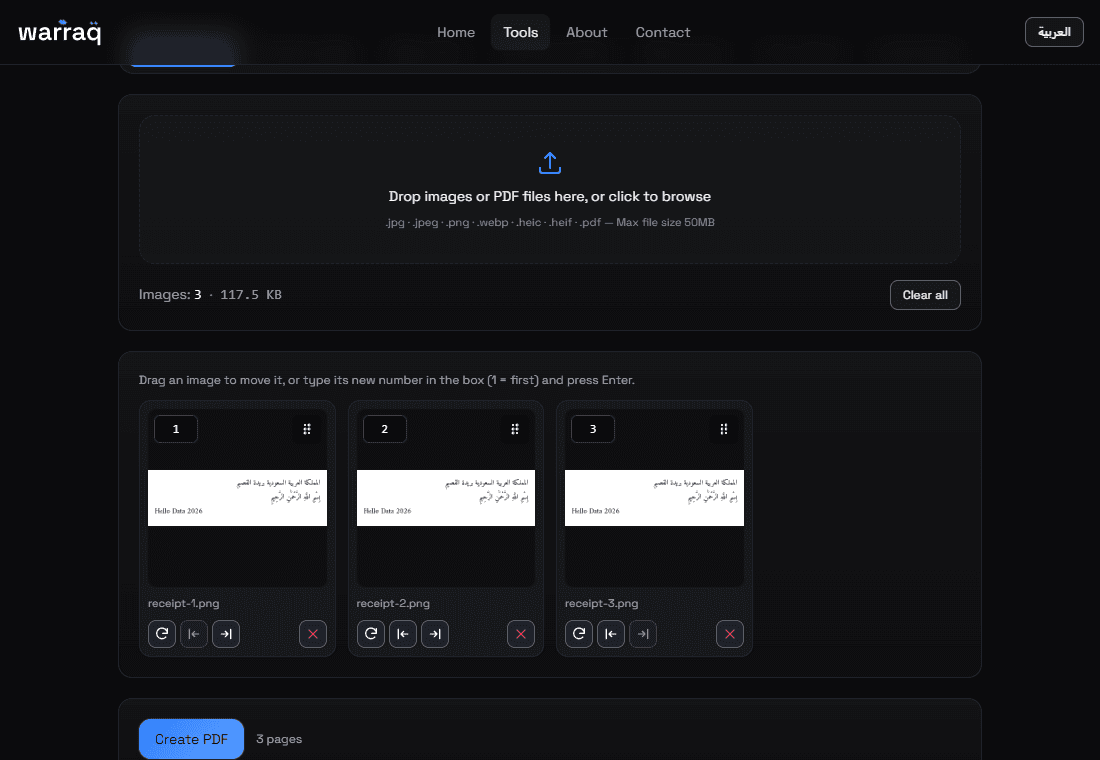Clear all uploaded images
The image size is (1100, 760).
click(925, 295)
